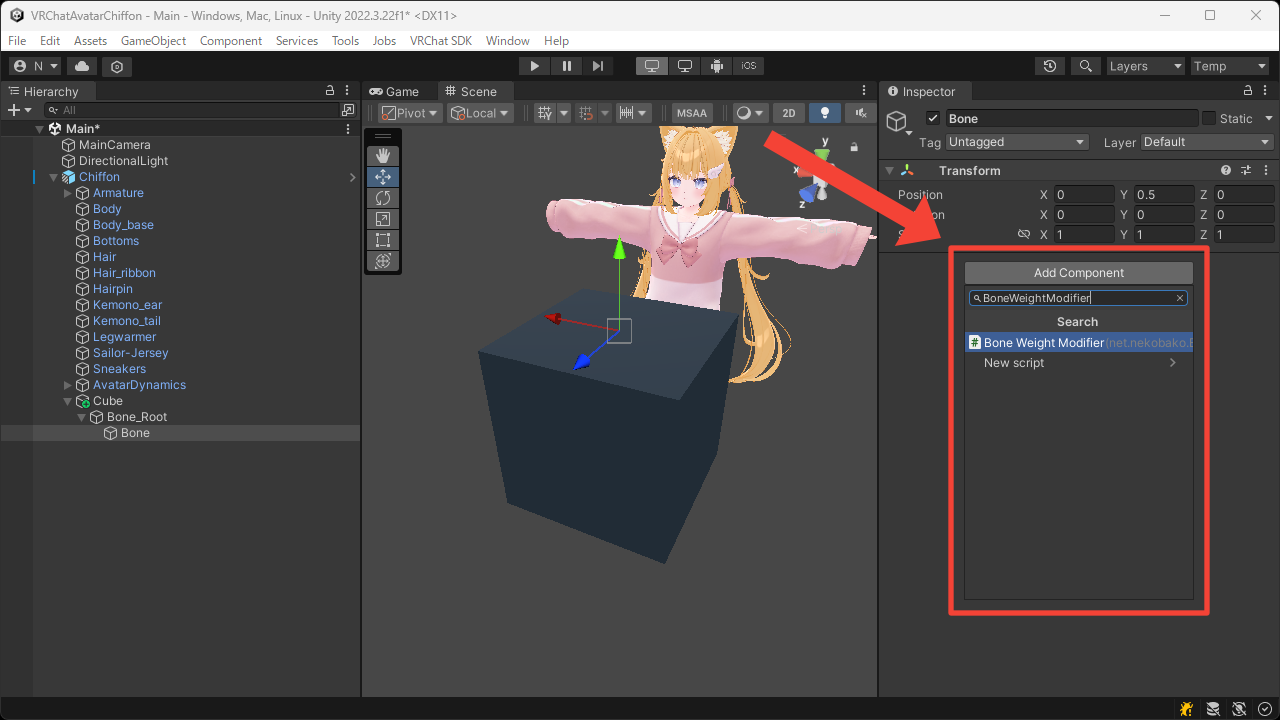This screenshot has height=720, width=1280.
Task: Click the Play button
Action: coord(535,66)
